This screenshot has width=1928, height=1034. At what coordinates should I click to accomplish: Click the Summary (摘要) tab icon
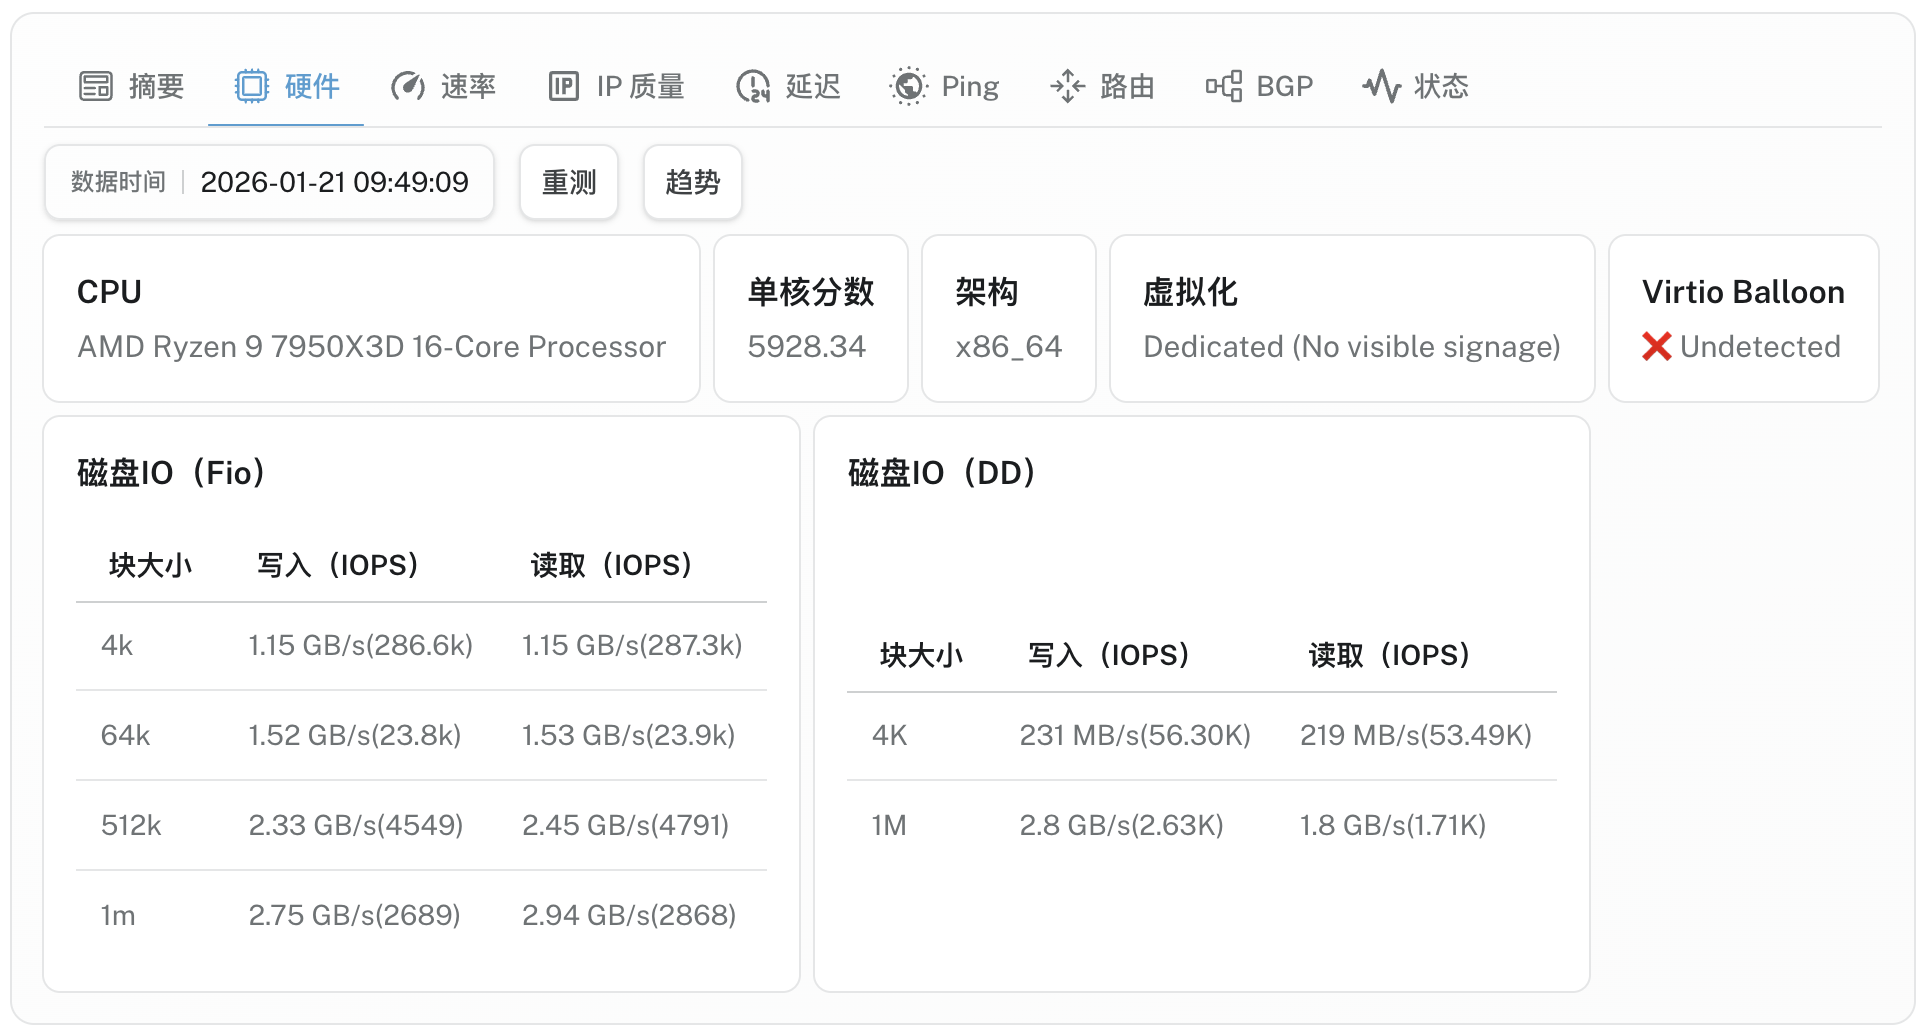(96, 87)
